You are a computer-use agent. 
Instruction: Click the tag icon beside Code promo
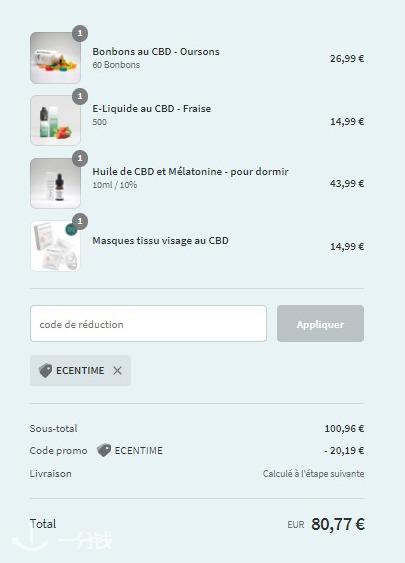pos(104,450)
